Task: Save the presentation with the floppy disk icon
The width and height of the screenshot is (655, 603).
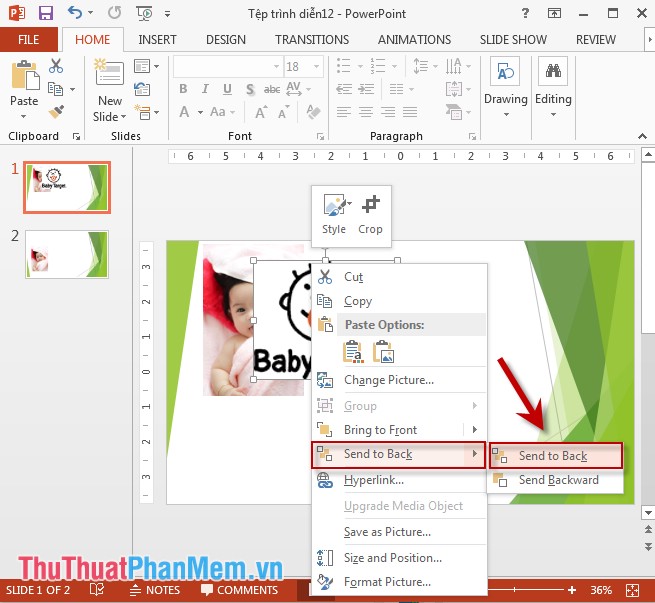Action: [x=46, y=13]
